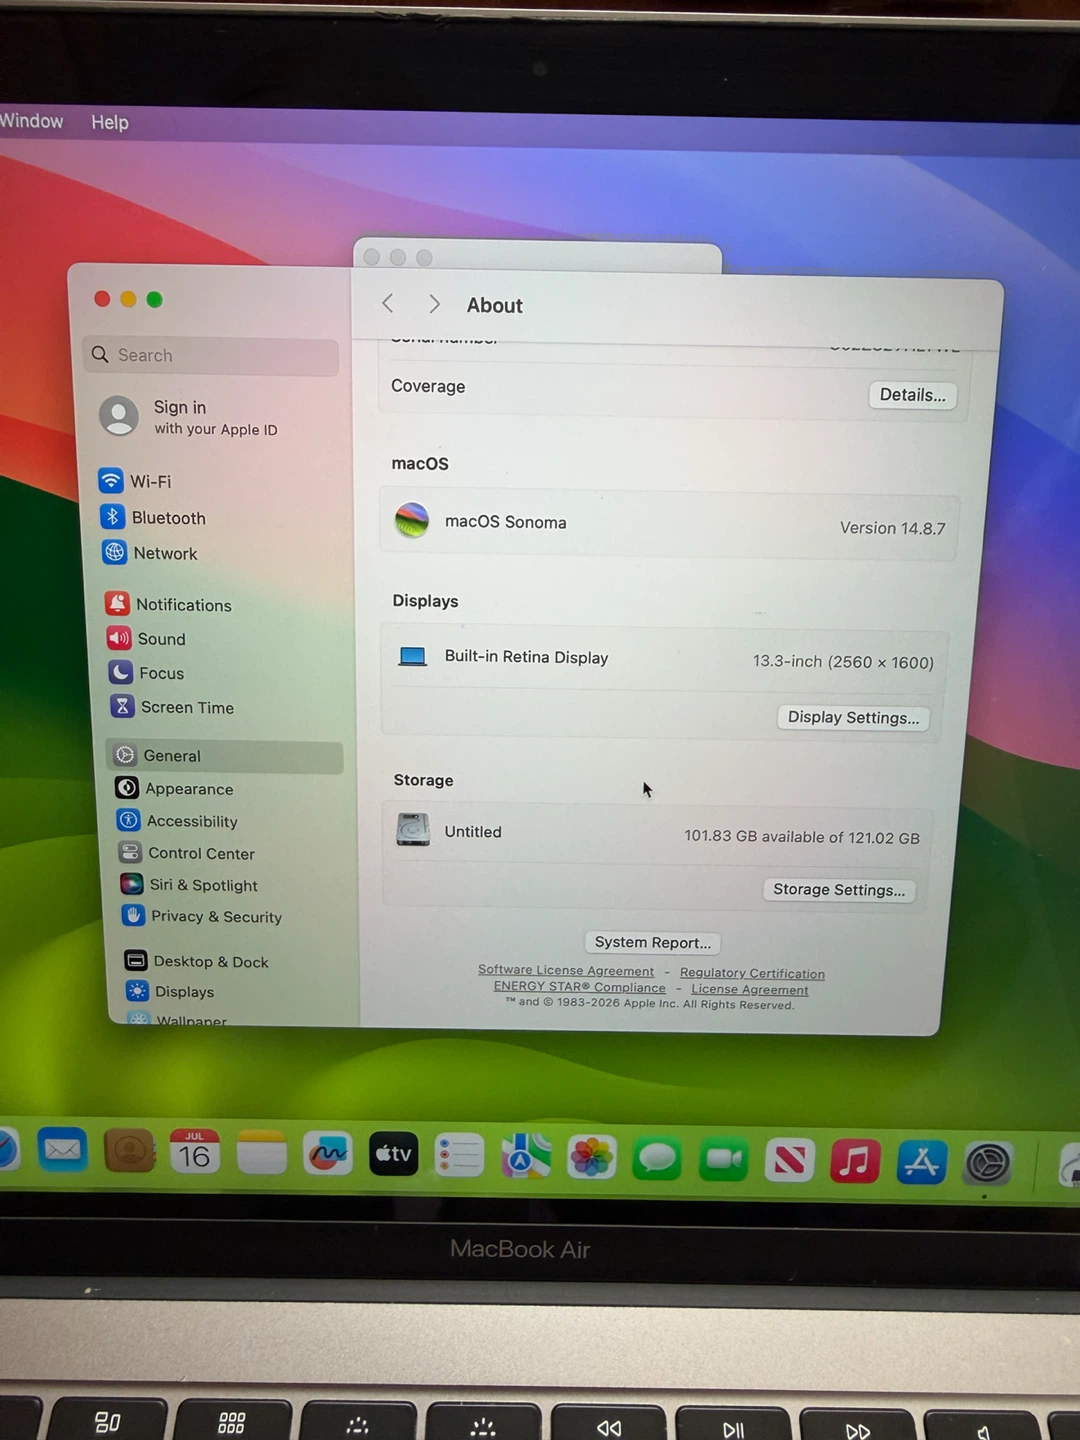The image size is (1080, 1440).
Task: Open Music app in Dock
Action: (x=855, y=1162)
